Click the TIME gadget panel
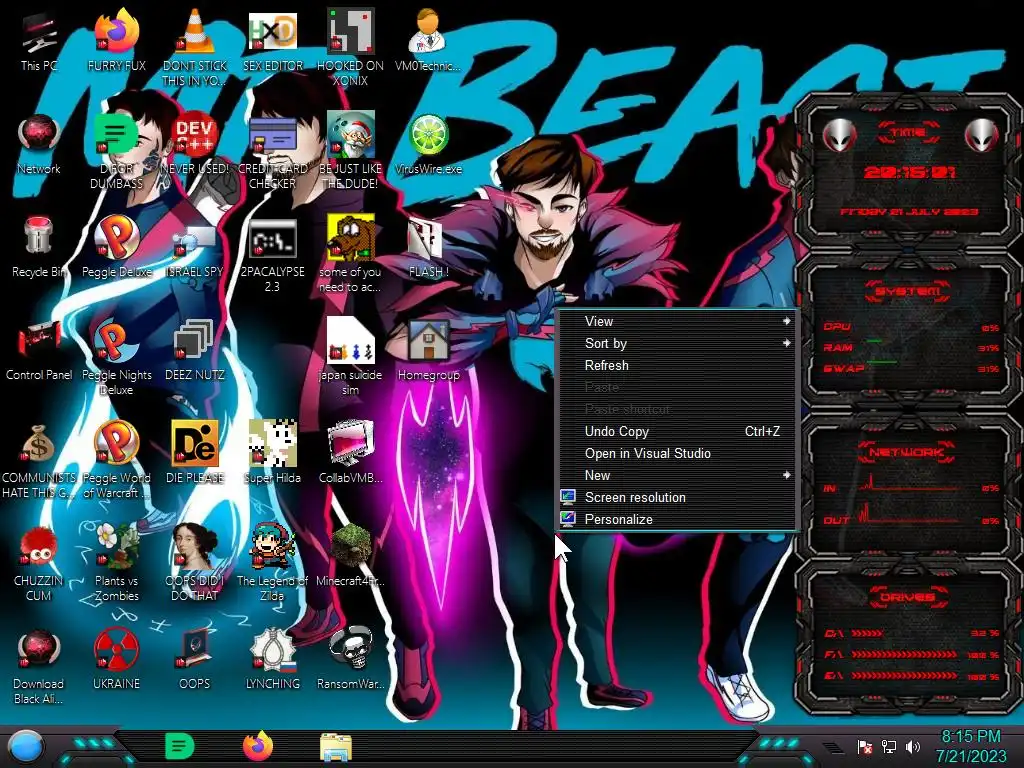Screen dimensions: 1024x768 pos(908,172)
